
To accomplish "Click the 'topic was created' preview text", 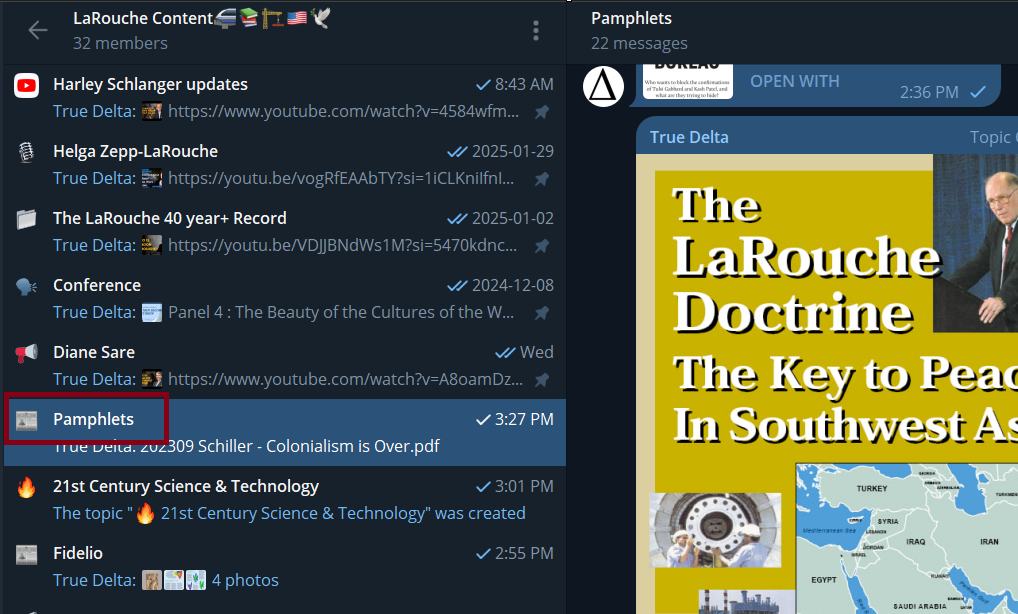I will tap(289, 513).
